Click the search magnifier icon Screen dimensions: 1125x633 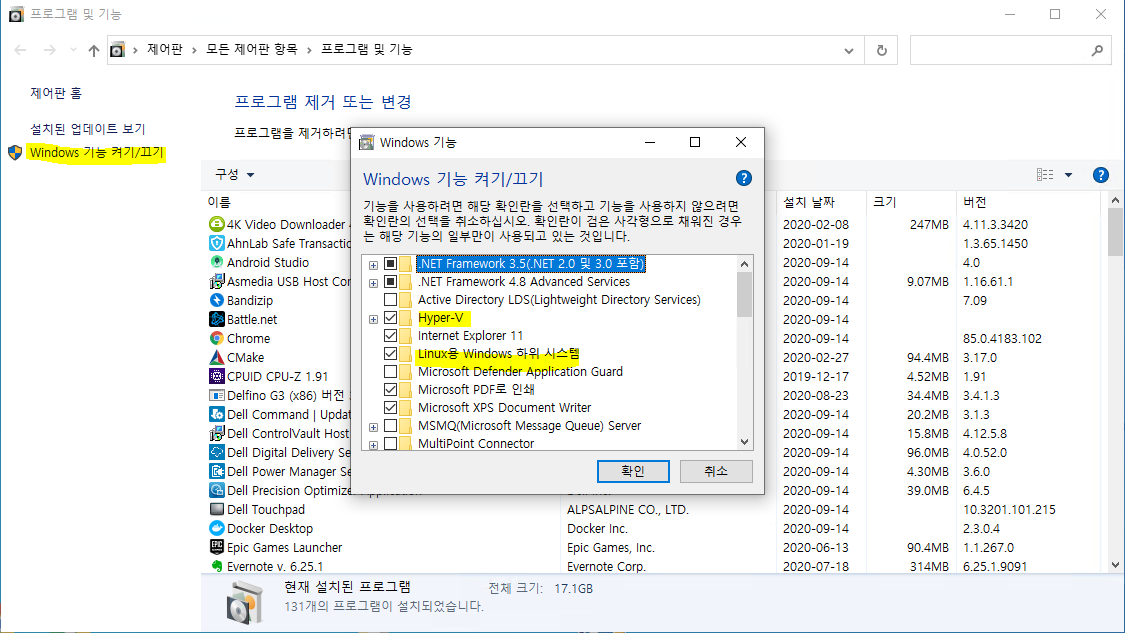coord(1097,50)
